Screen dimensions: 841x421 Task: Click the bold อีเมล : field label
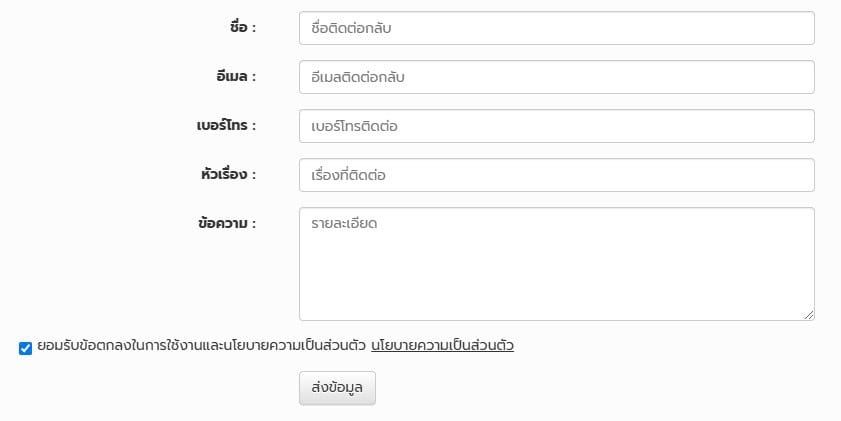[x=236, y=77]
